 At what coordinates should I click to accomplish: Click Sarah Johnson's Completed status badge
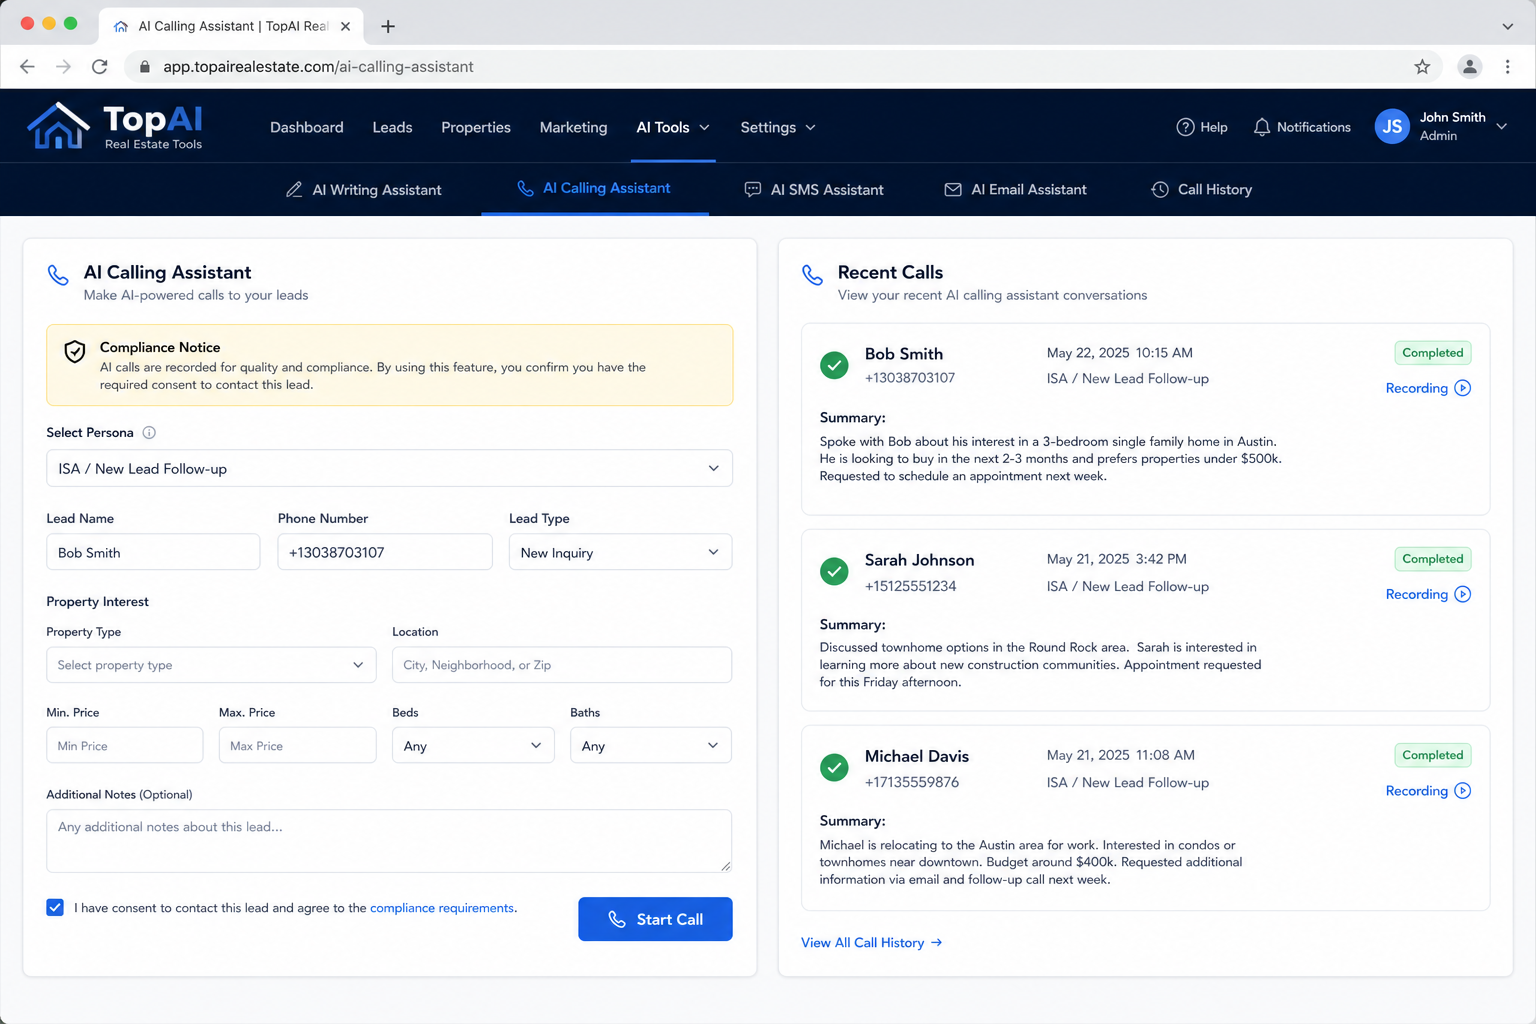tap(1432, 559)
